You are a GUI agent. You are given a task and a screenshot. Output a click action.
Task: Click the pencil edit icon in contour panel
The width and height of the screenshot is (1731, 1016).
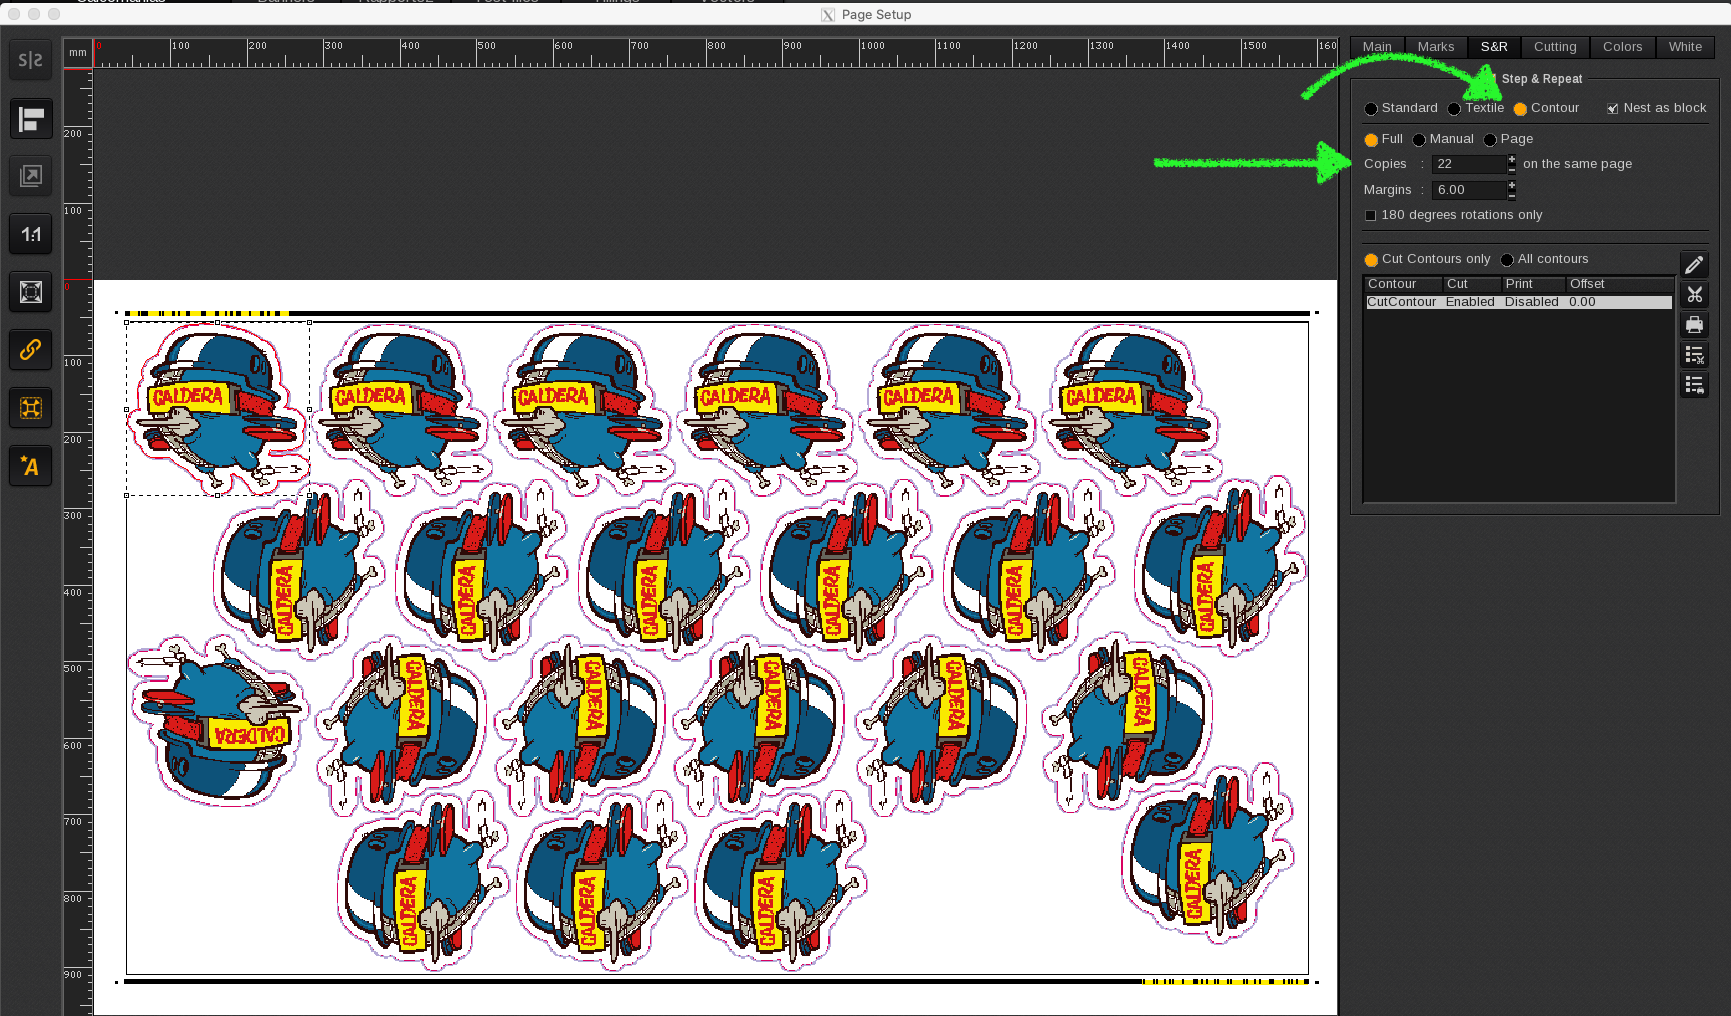click(x=1694, y=263)
